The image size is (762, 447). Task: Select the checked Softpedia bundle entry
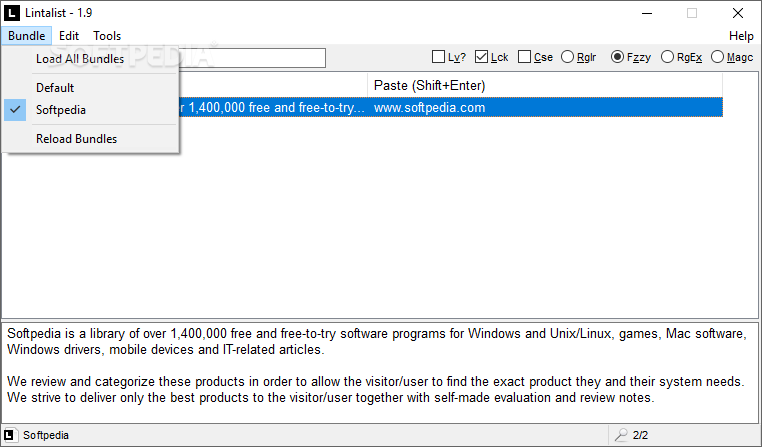pyautogui.click(x=90, y=110)
